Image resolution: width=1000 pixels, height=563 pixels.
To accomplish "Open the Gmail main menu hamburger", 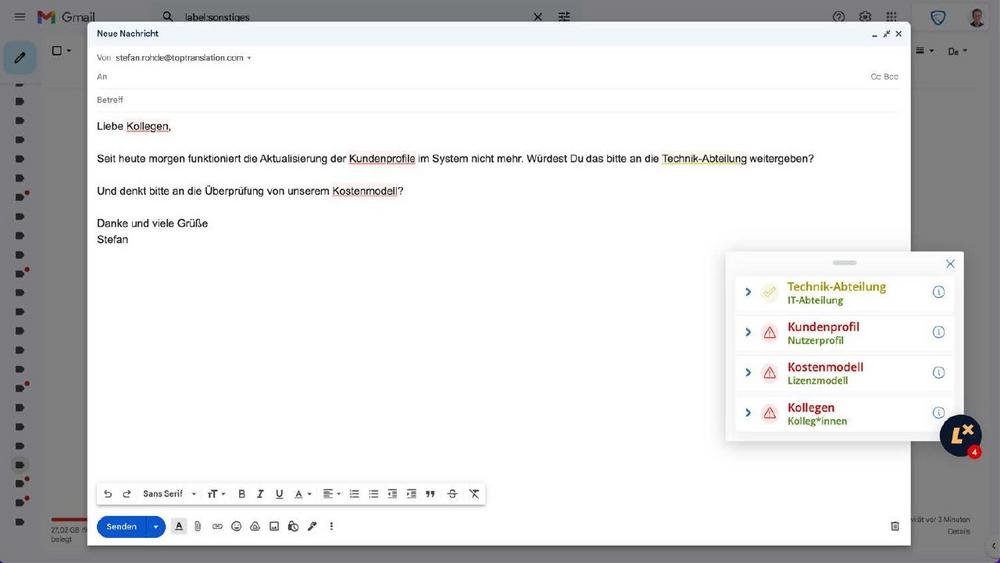I will (20, 17).
